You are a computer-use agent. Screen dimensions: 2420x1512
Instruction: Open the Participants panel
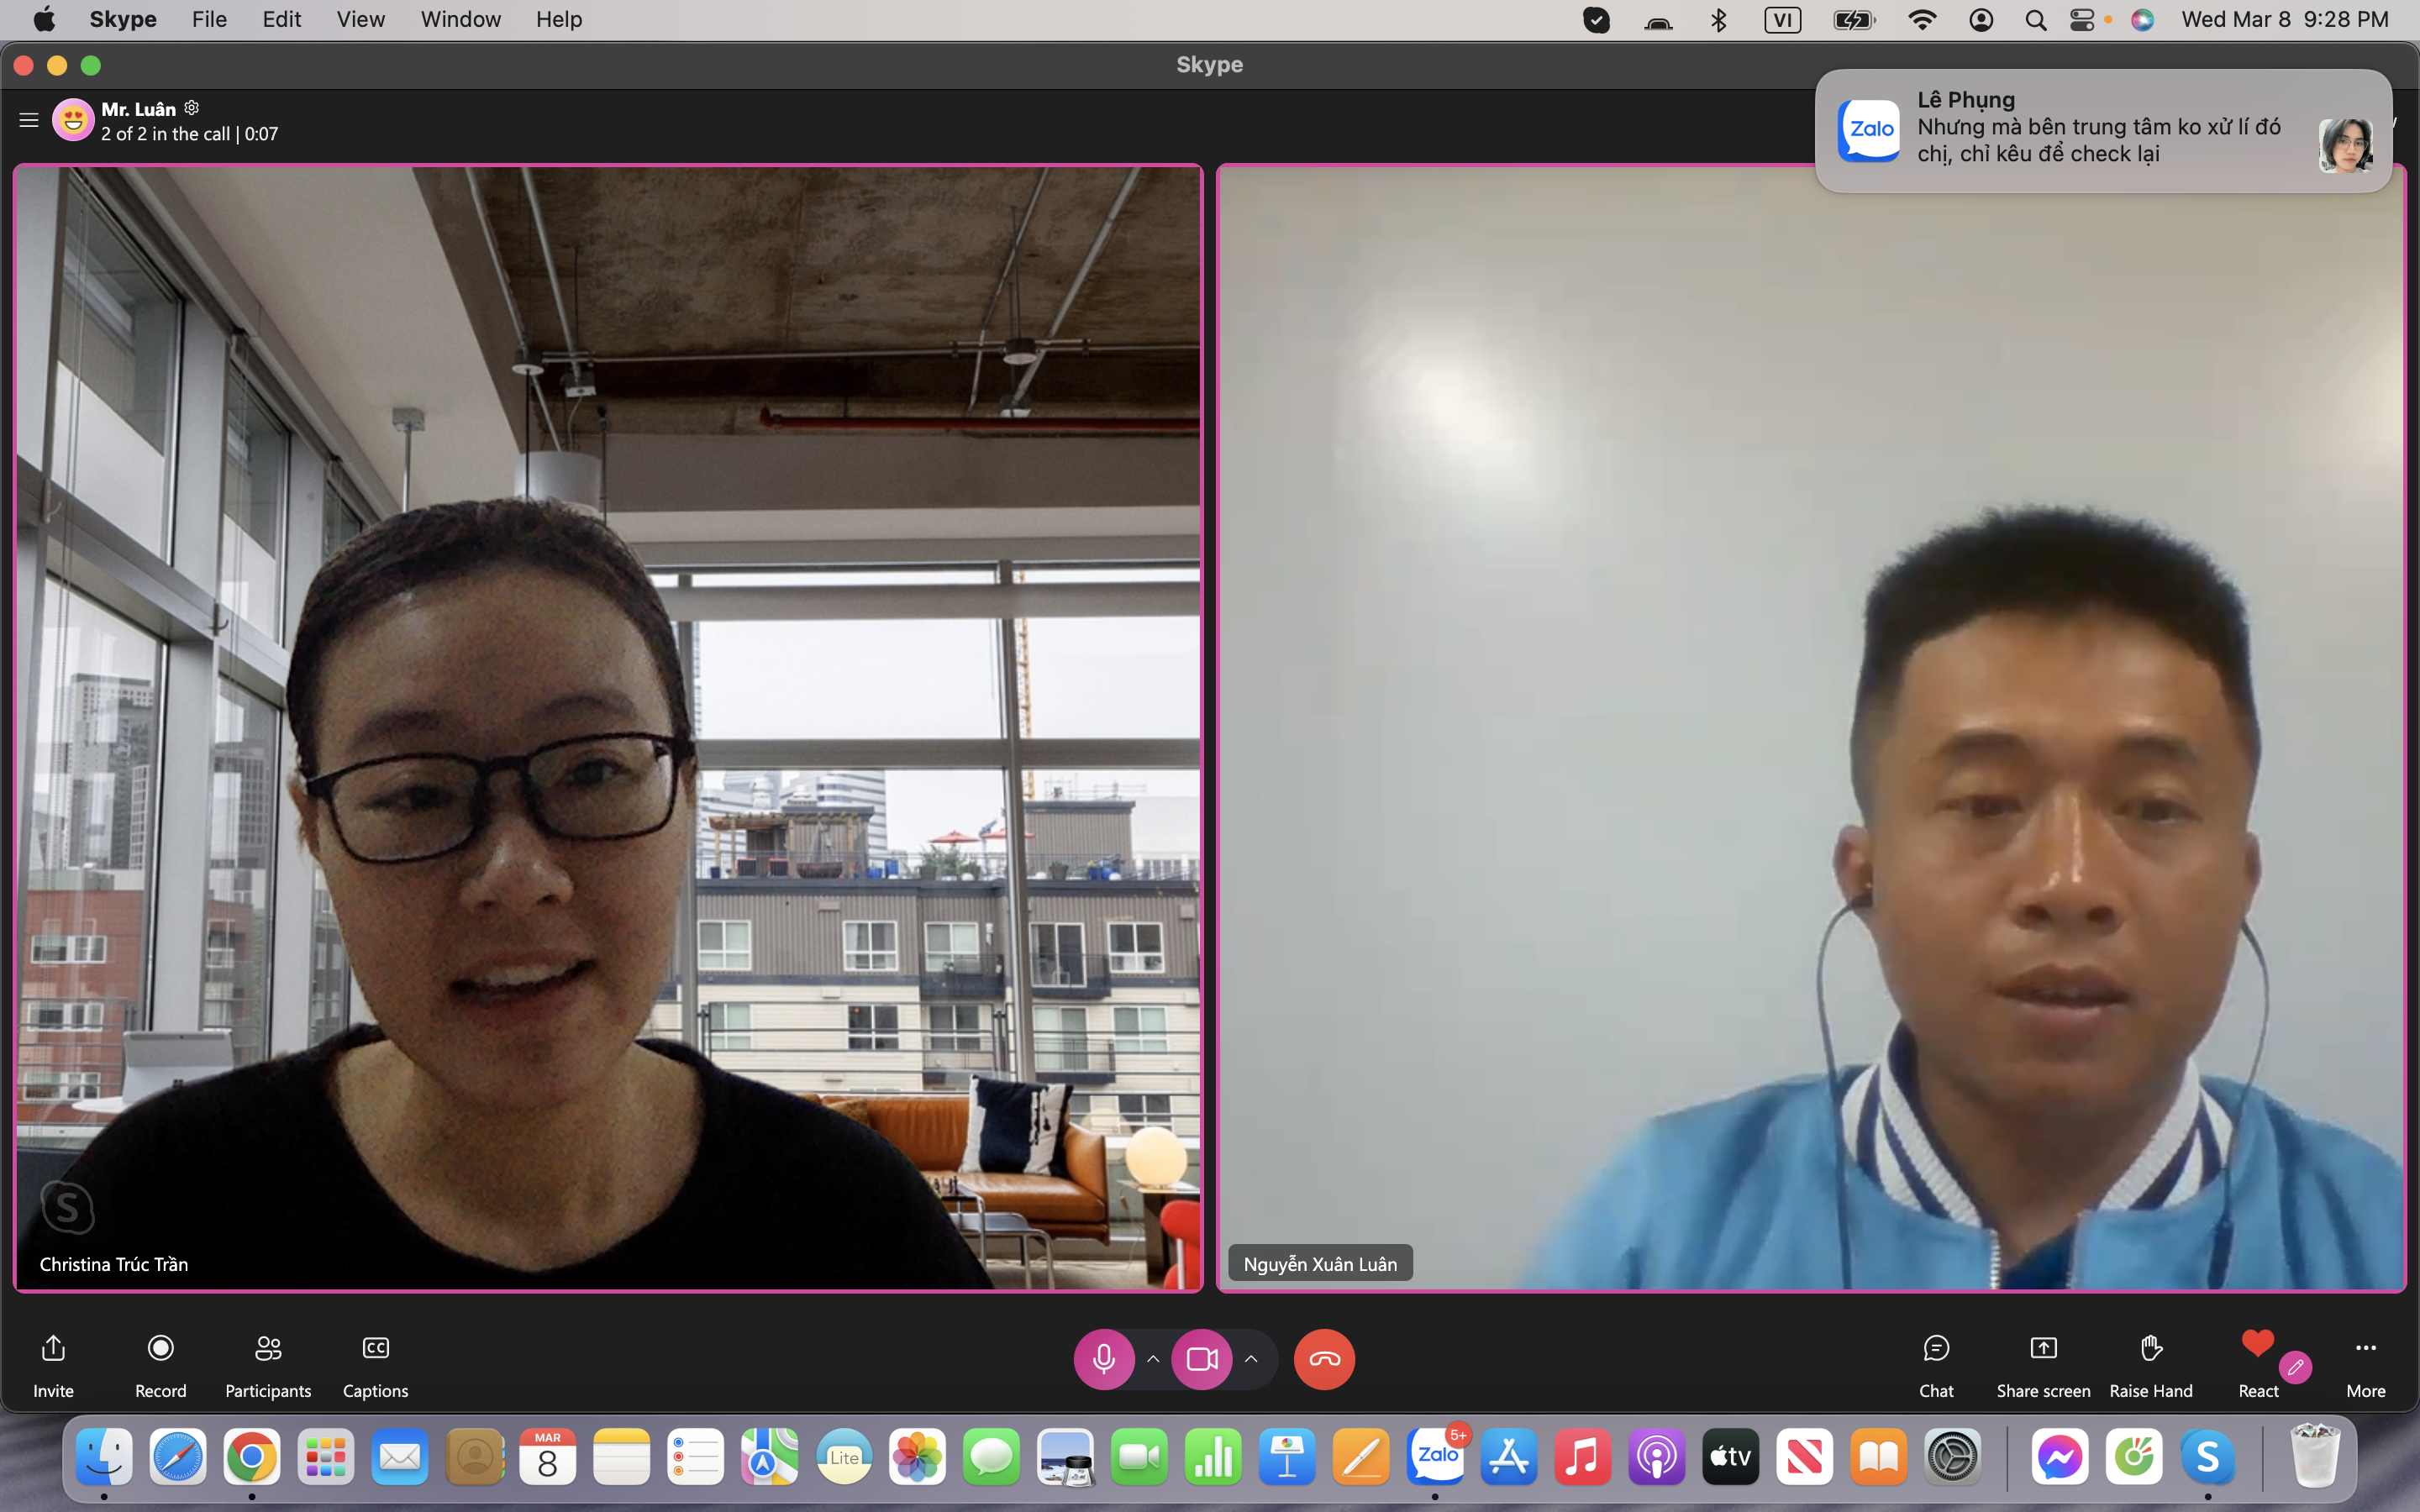pyautogui.click(x=268, y=1349)
